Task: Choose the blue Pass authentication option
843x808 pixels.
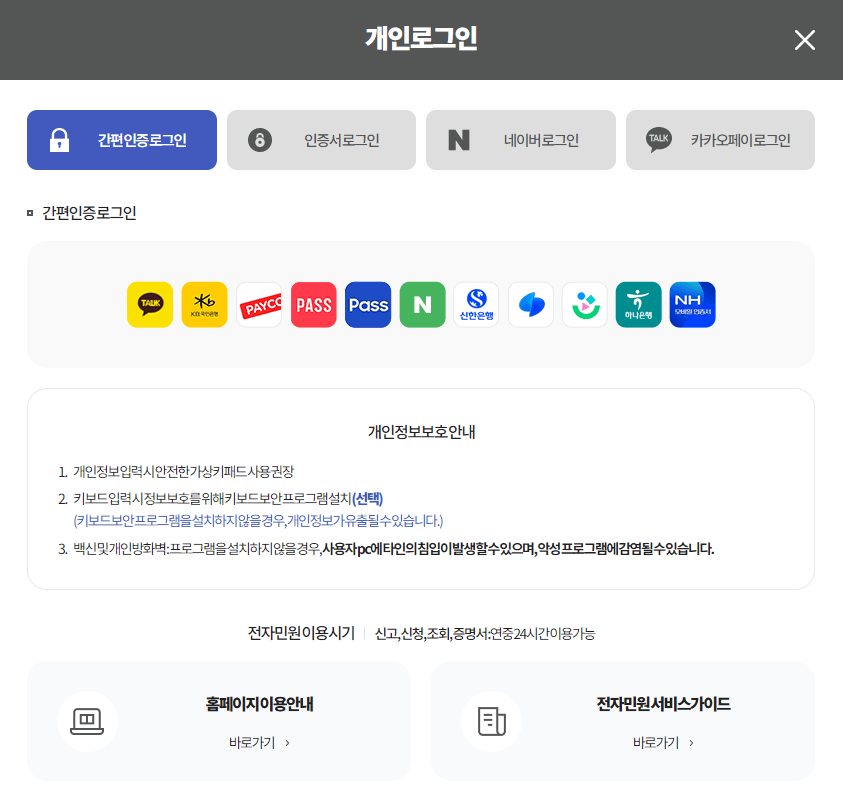Action: pos(367,304)
